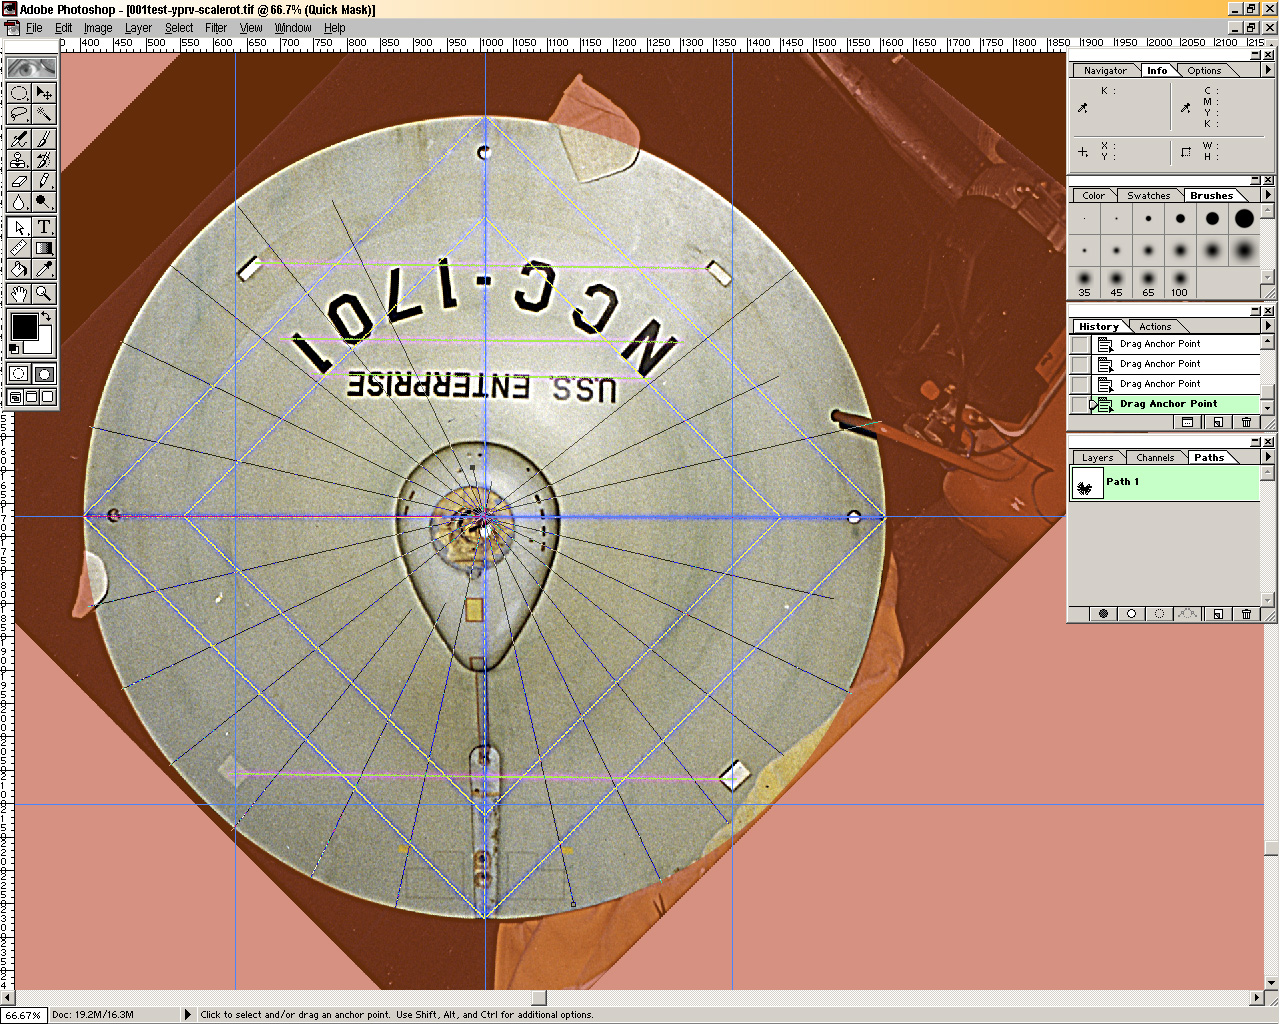
Task: Expand the Brushes palette options menu
Action: (1268, 195)
